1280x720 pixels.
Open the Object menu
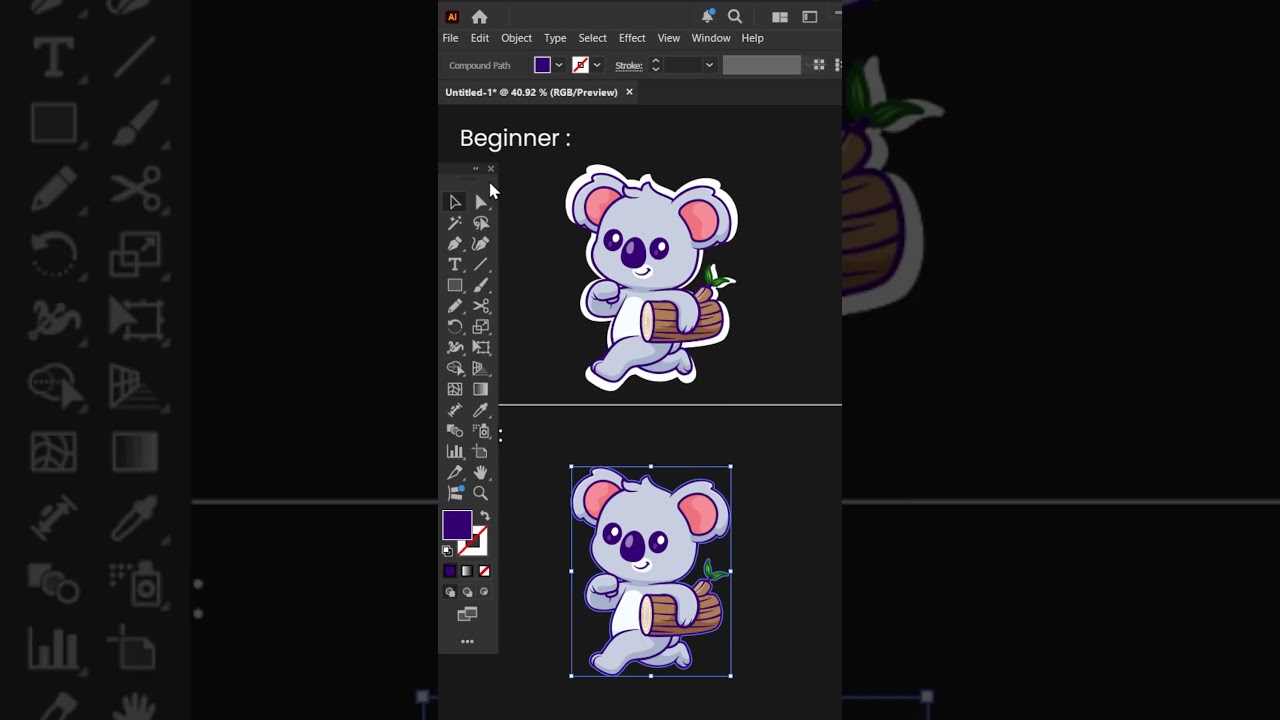(x=516, y=38)
